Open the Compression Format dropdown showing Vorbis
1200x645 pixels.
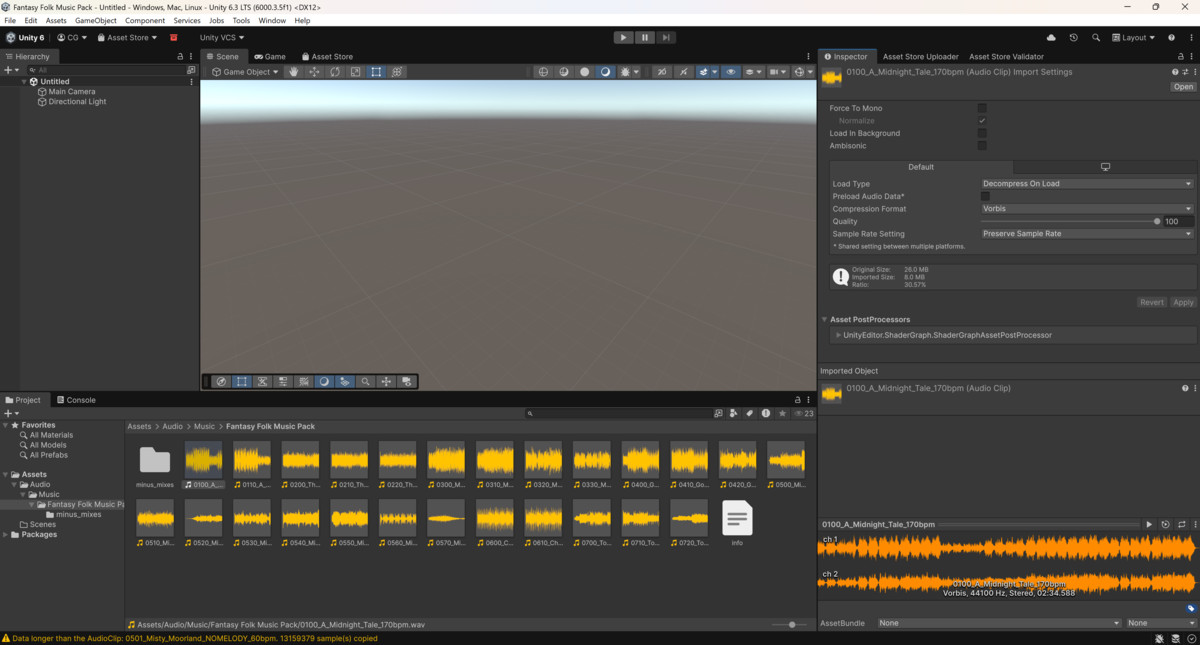(x=1087, y=209)
